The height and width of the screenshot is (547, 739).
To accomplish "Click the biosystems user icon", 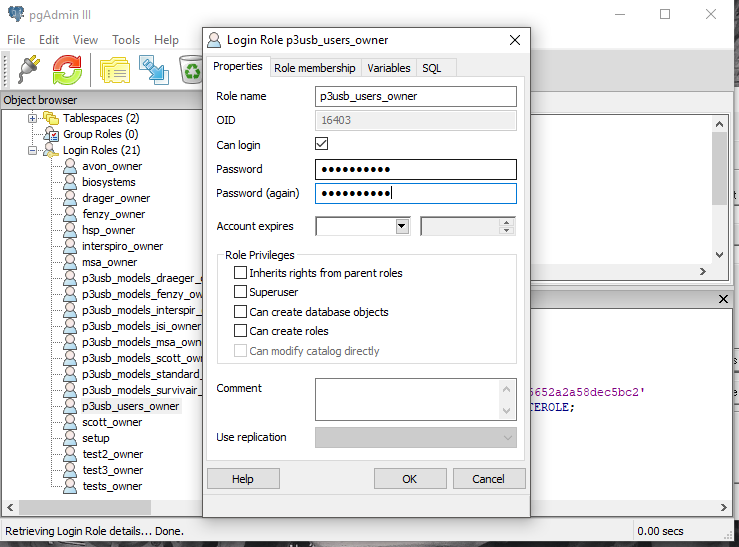I will pyautogui.click(x=70, y=182).
